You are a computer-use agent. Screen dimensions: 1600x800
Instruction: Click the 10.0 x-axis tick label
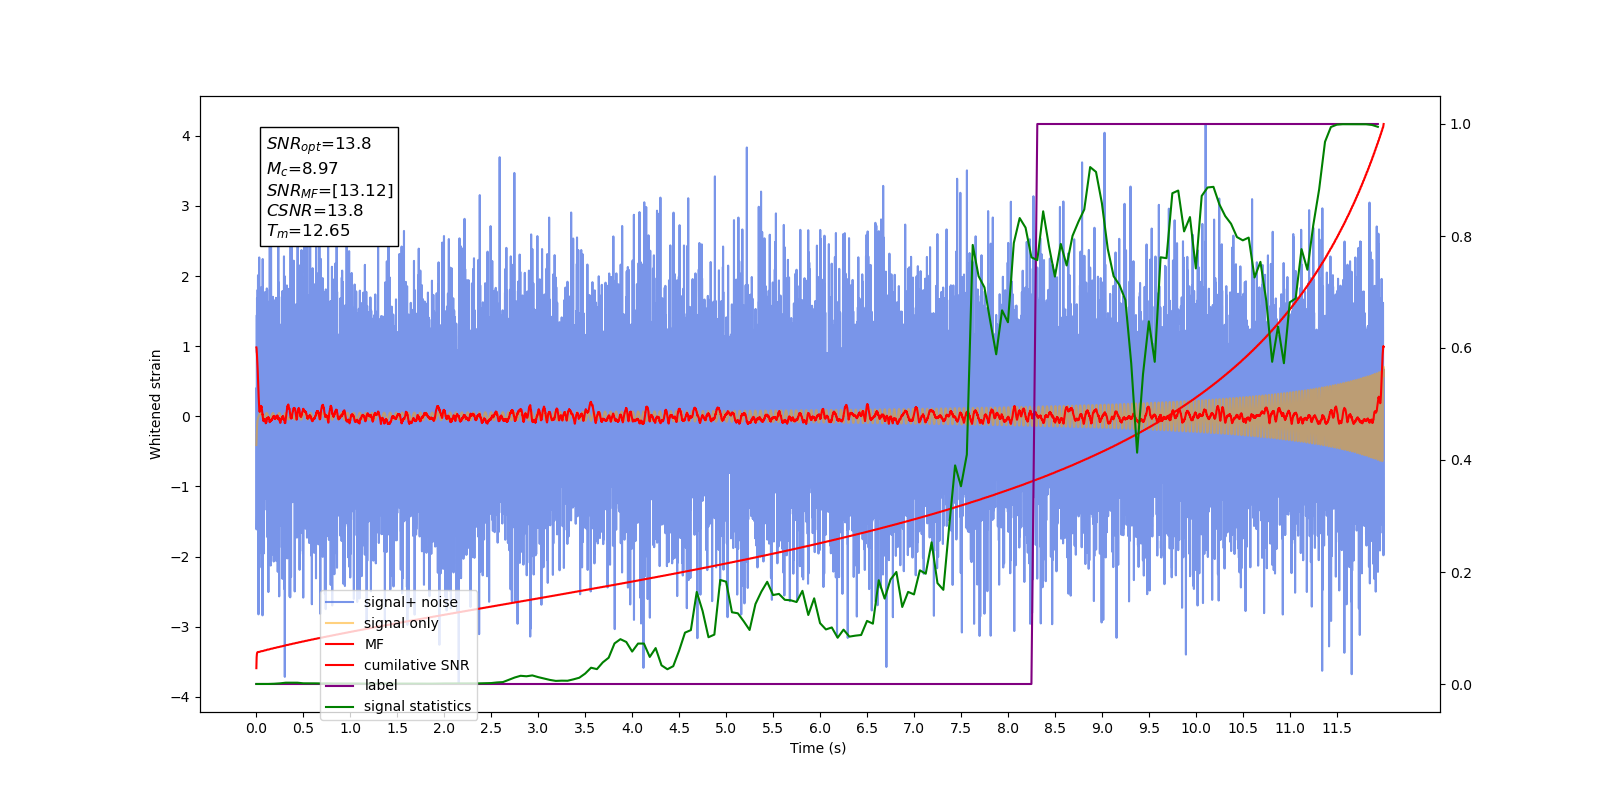(1196, 728)
